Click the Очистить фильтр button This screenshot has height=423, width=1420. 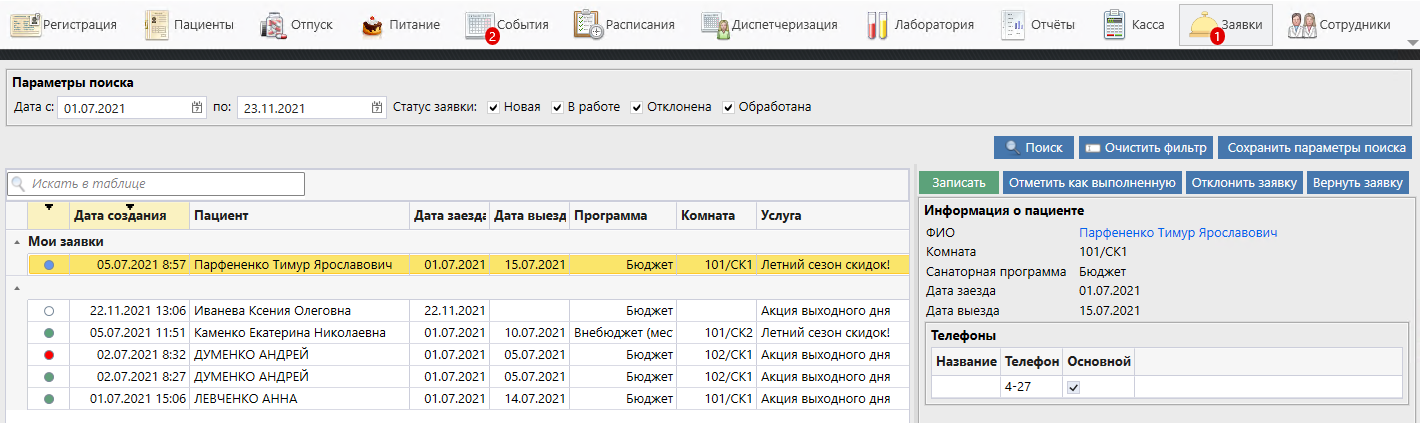[1146, 147]
